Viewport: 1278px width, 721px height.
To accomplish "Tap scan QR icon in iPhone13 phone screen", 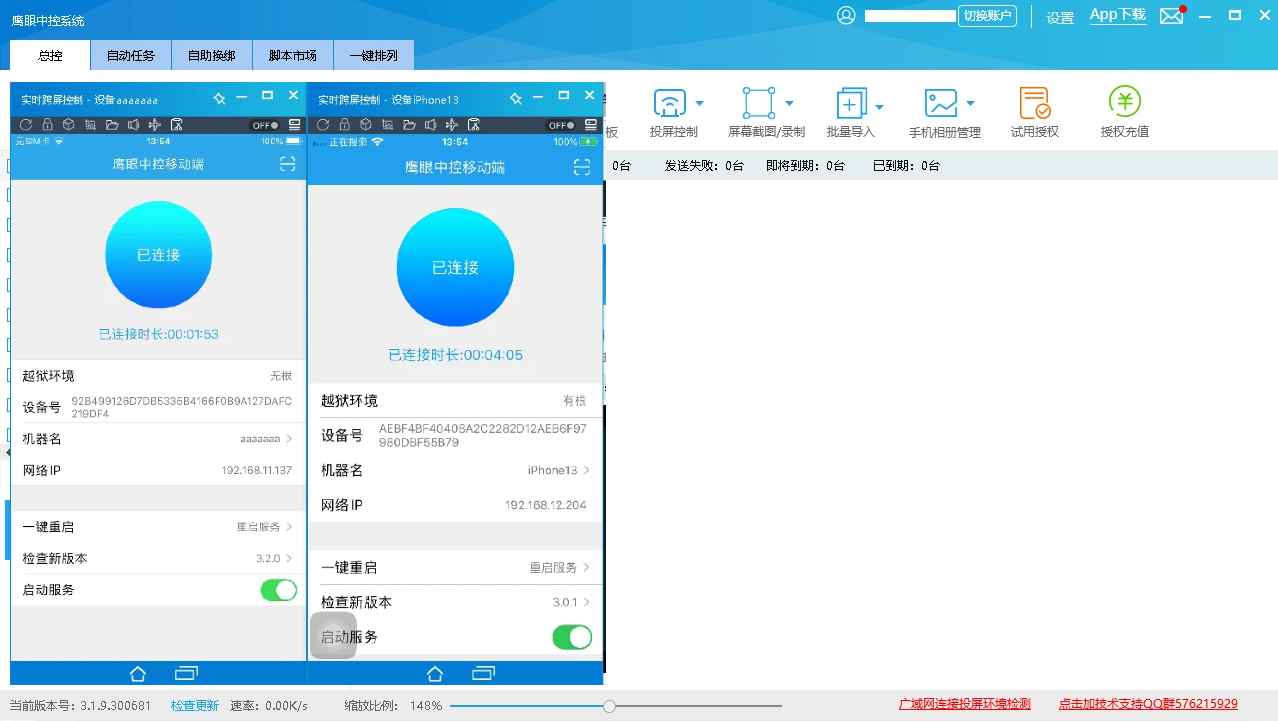I will coord(582,167).
